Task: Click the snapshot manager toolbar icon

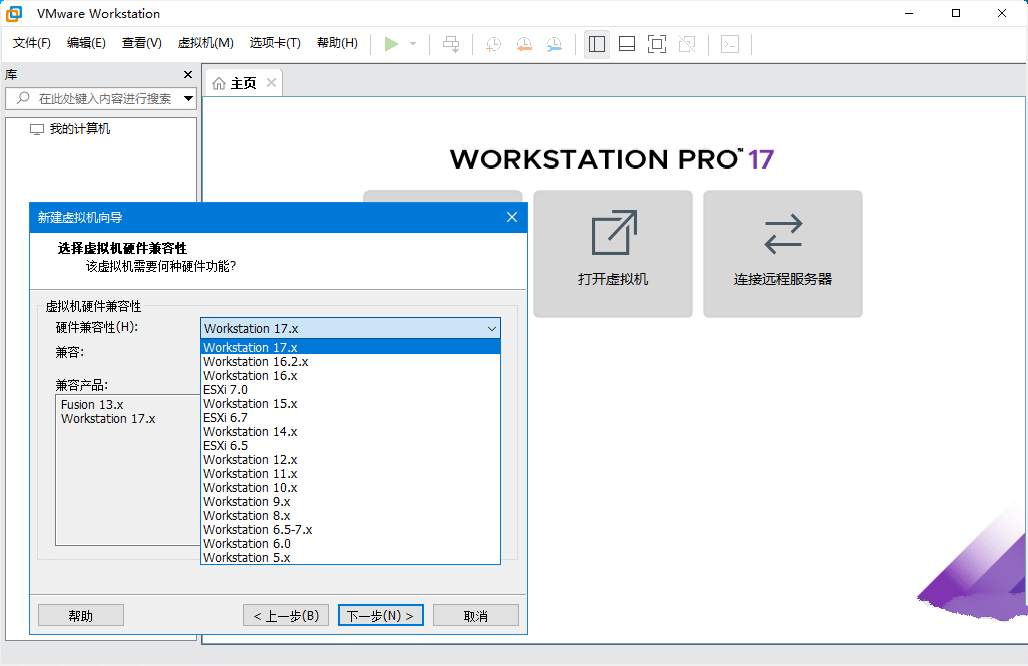Action: [554, 43]
